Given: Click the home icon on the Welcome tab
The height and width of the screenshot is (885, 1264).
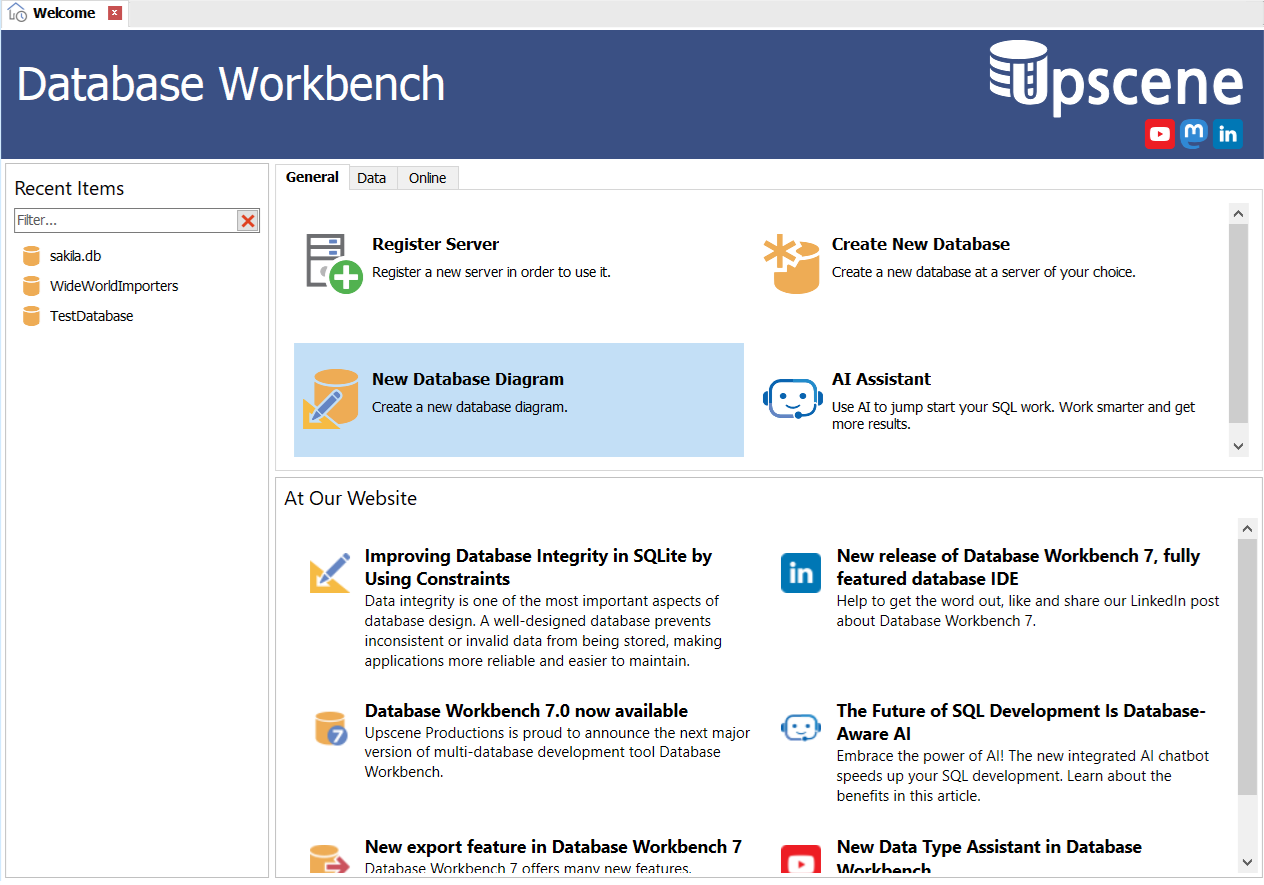Looking at the screenshot, I should 17,13.
